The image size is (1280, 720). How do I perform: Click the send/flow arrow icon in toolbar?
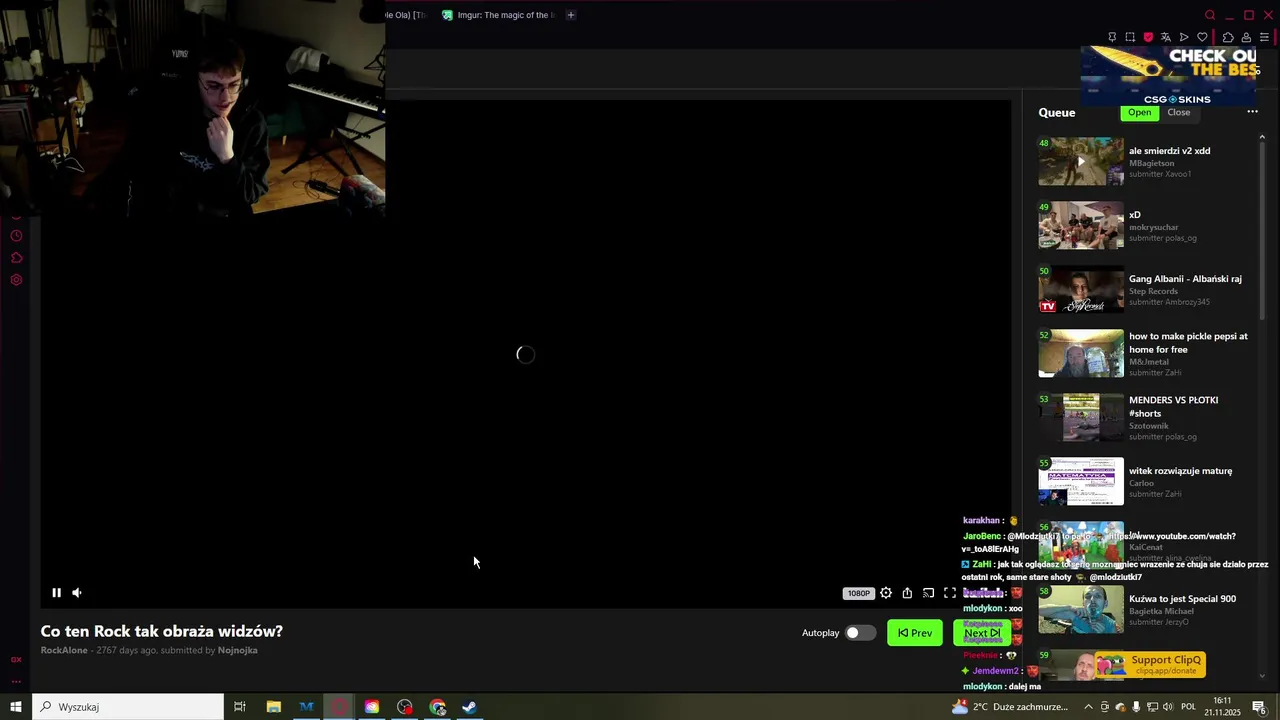pyautogui.click(x=1184, y=37)
